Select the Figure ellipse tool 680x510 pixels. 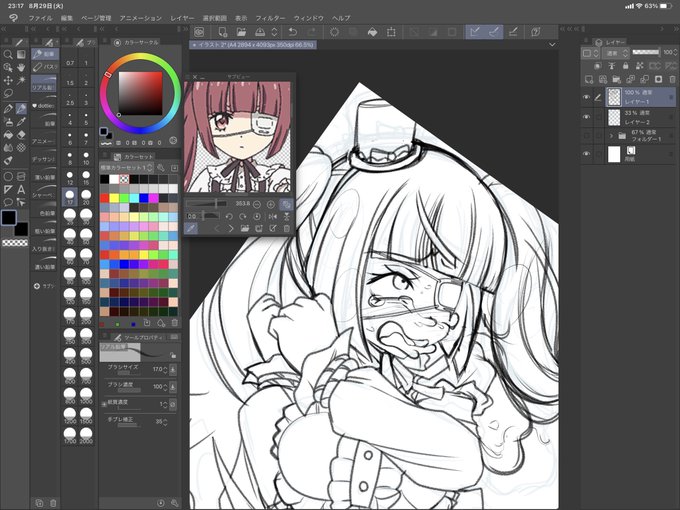(8, 177)
